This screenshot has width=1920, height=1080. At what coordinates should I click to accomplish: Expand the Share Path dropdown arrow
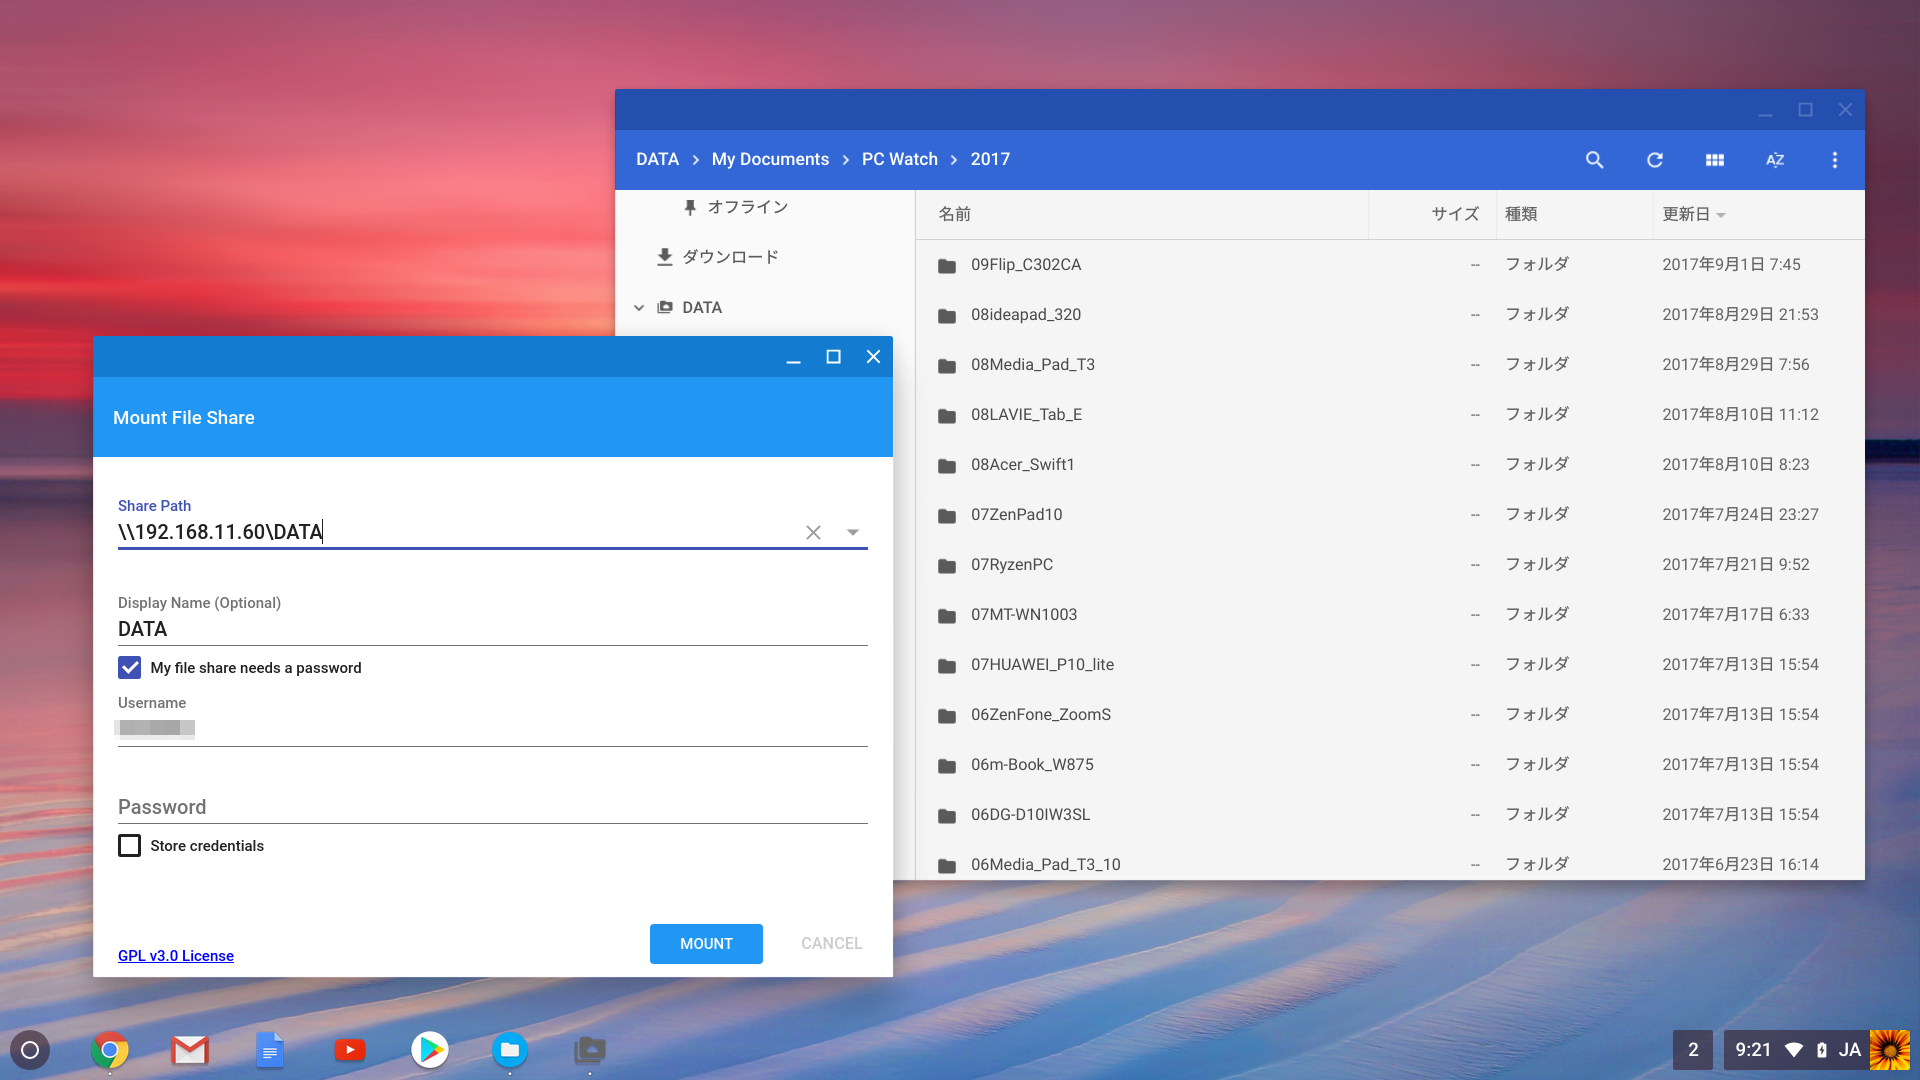(x=853, y=533)
